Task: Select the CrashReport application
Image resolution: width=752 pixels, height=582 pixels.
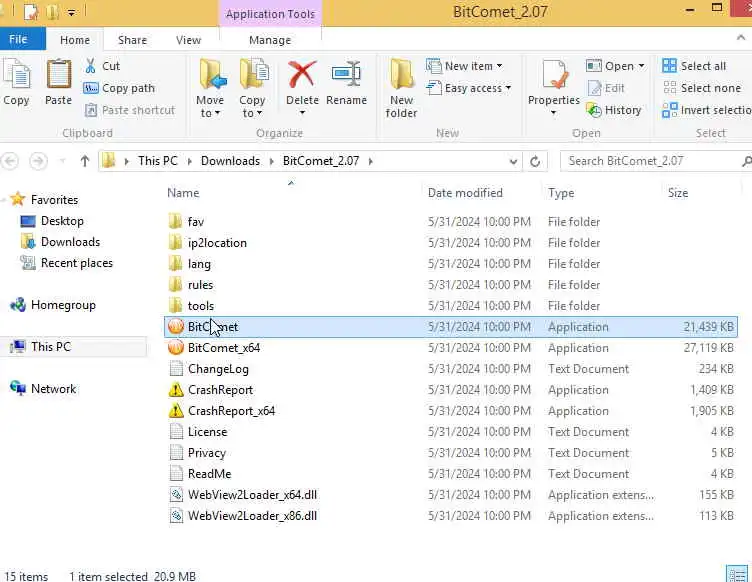Action: point(220,390)
